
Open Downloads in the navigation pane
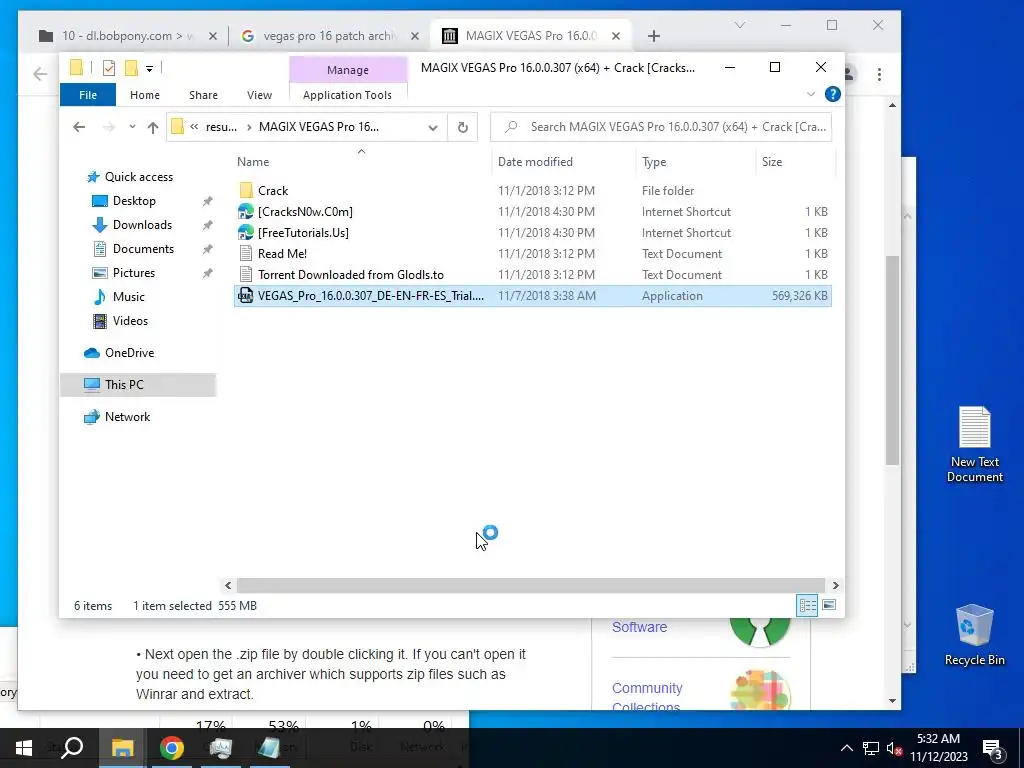pos(142,225)
